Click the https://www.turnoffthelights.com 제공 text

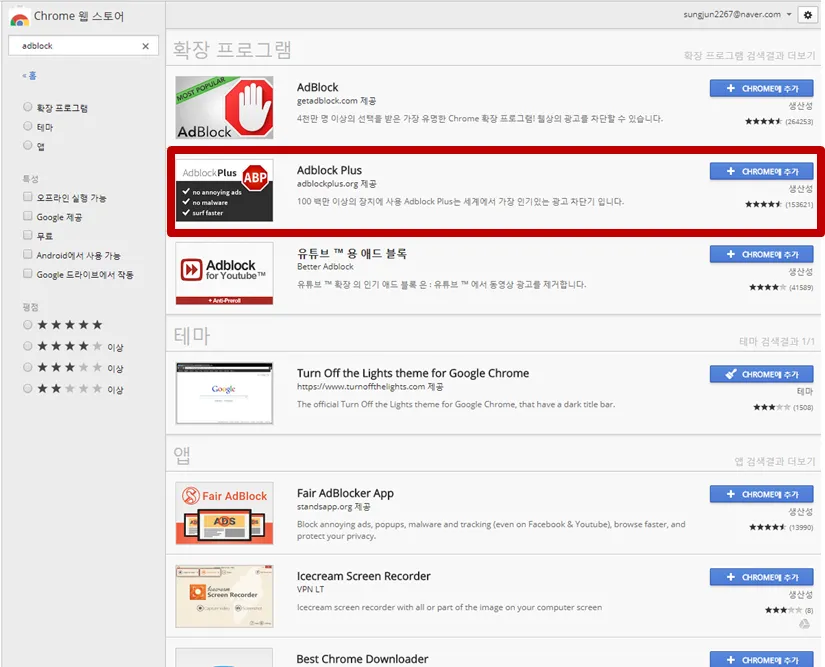pos(370,387)
